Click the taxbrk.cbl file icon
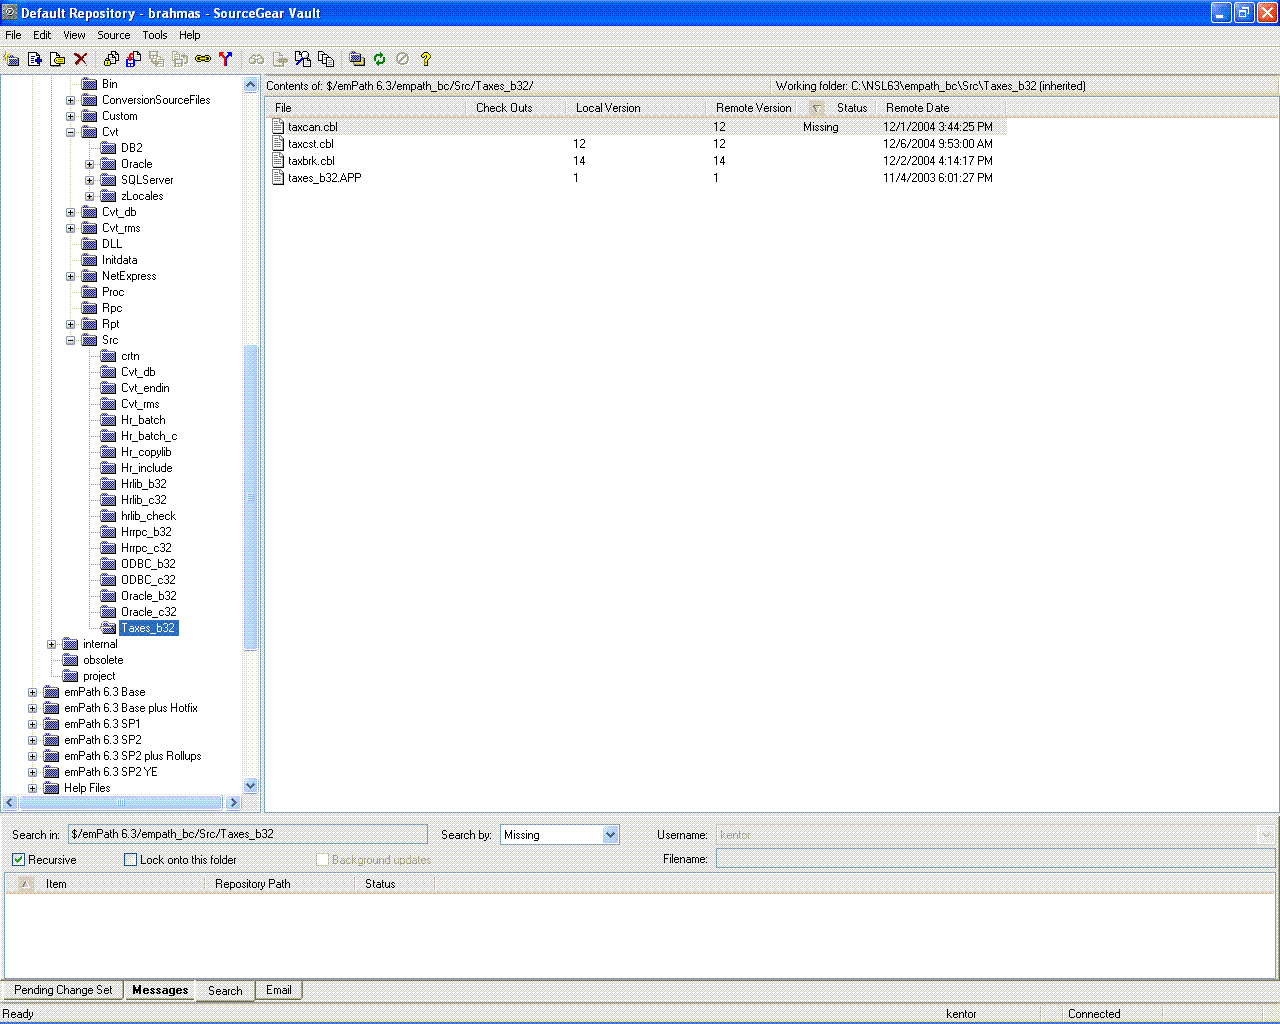The width and height of the screenshot is (1280, 1024). [x=279, y=161]
